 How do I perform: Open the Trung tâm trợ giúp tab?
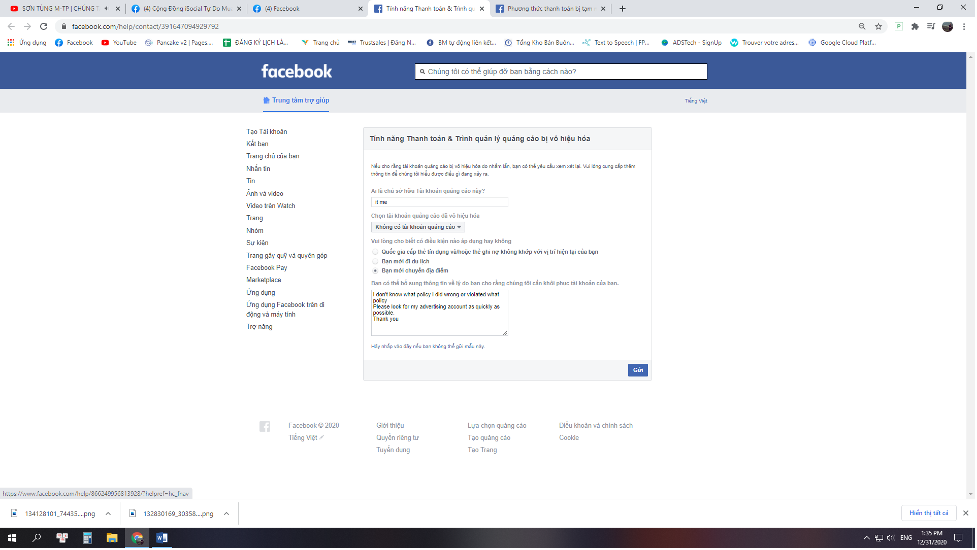296,100
